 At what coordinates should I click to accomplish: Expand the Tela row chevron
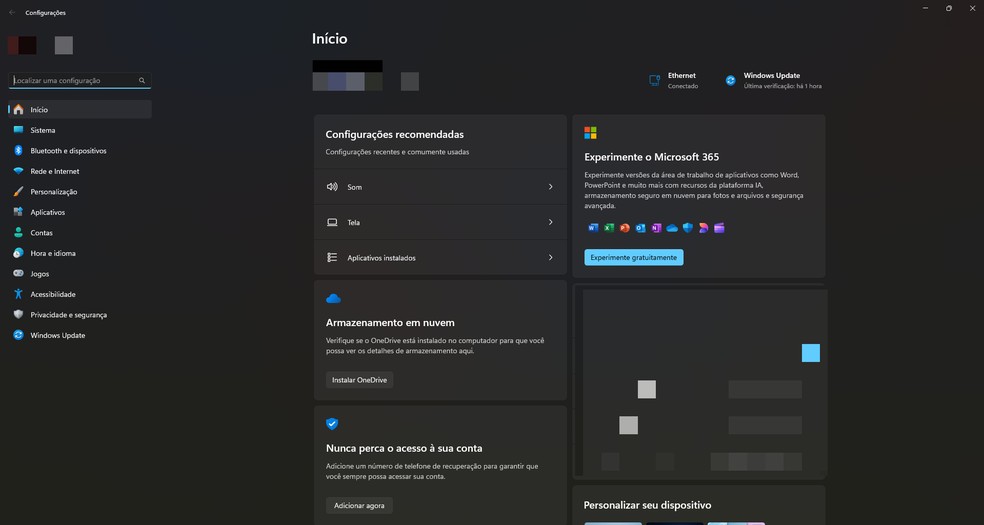click(550, 222)
